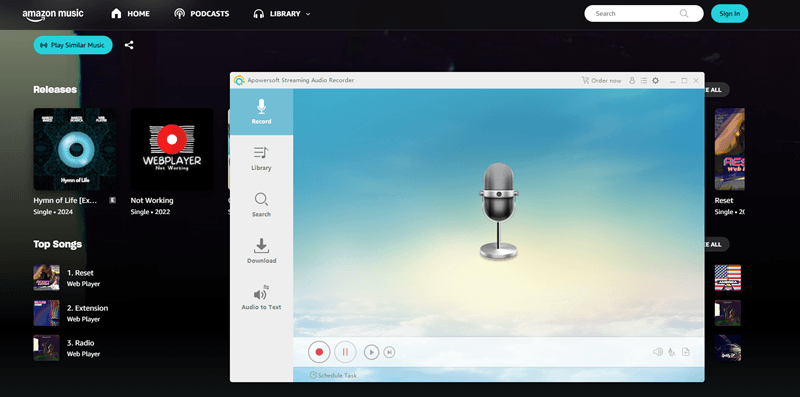Click the magnifier icon in search box
The height and width of the screenshot is (397, 800).
684,14
